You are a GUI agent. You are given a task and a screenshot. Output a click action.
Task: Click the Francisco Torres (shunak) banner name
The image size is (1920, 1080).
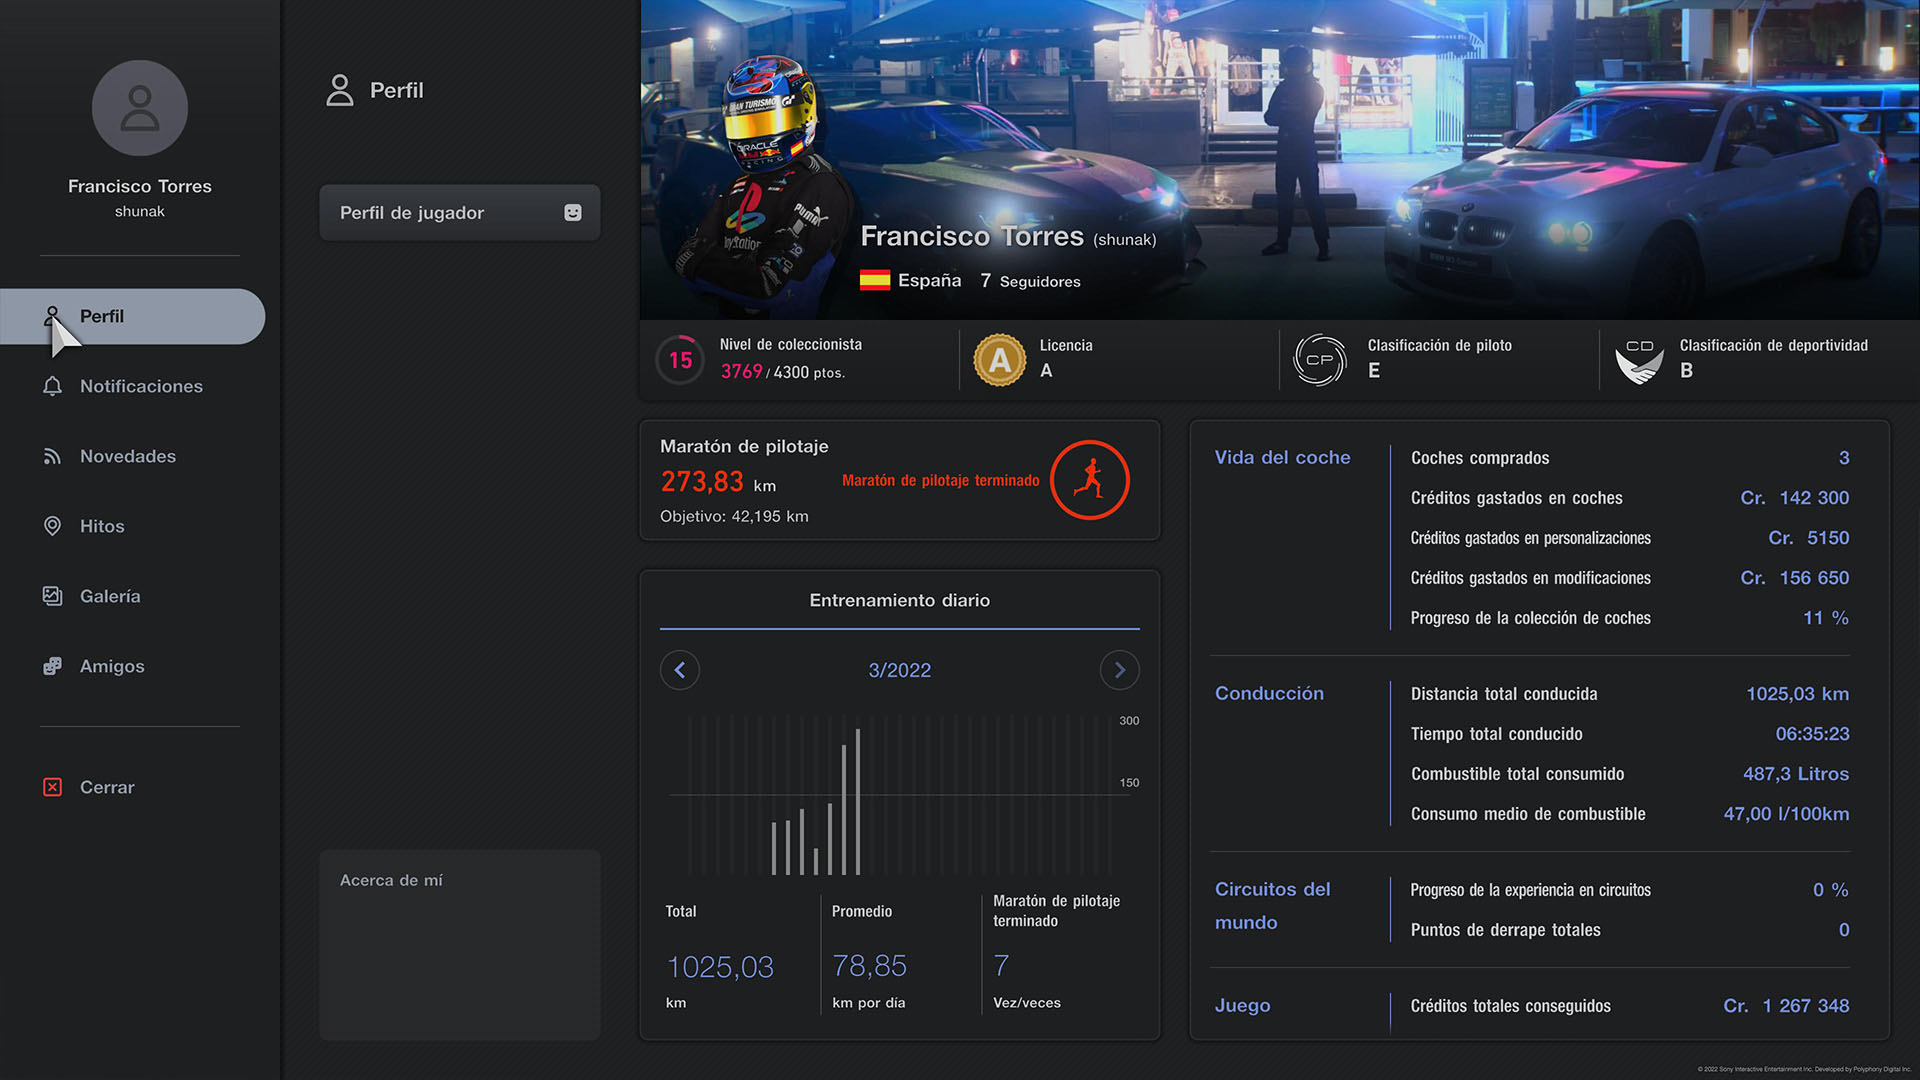pyautogui.click(x=1008, y=236)
